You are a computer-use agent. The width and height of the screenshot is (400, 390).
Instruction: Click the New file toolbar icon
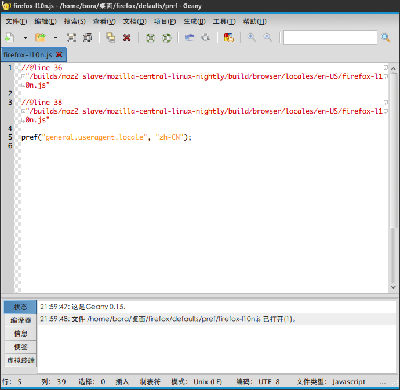10,37
